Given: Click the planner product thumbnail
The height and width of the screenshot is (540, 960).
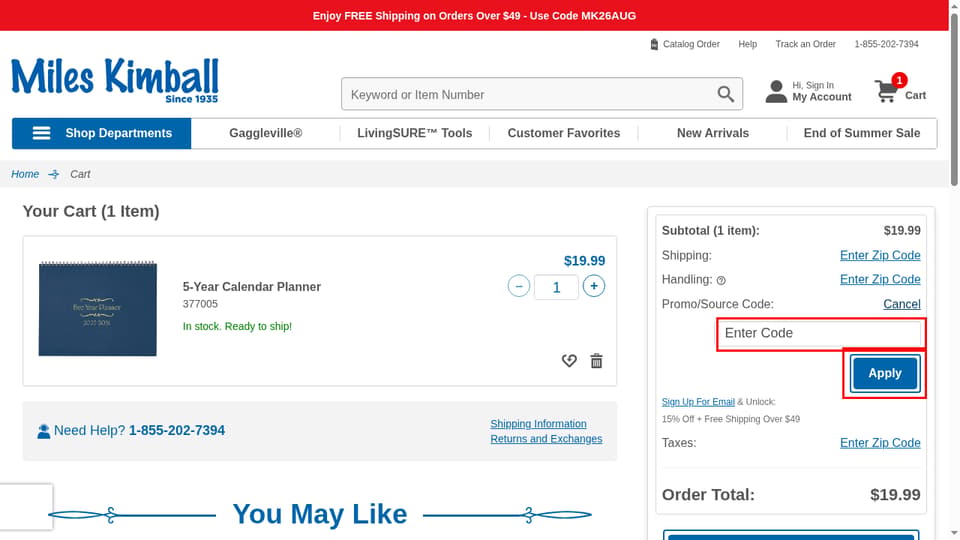Looking at the screenshot, I should click(x=97, y=309).
